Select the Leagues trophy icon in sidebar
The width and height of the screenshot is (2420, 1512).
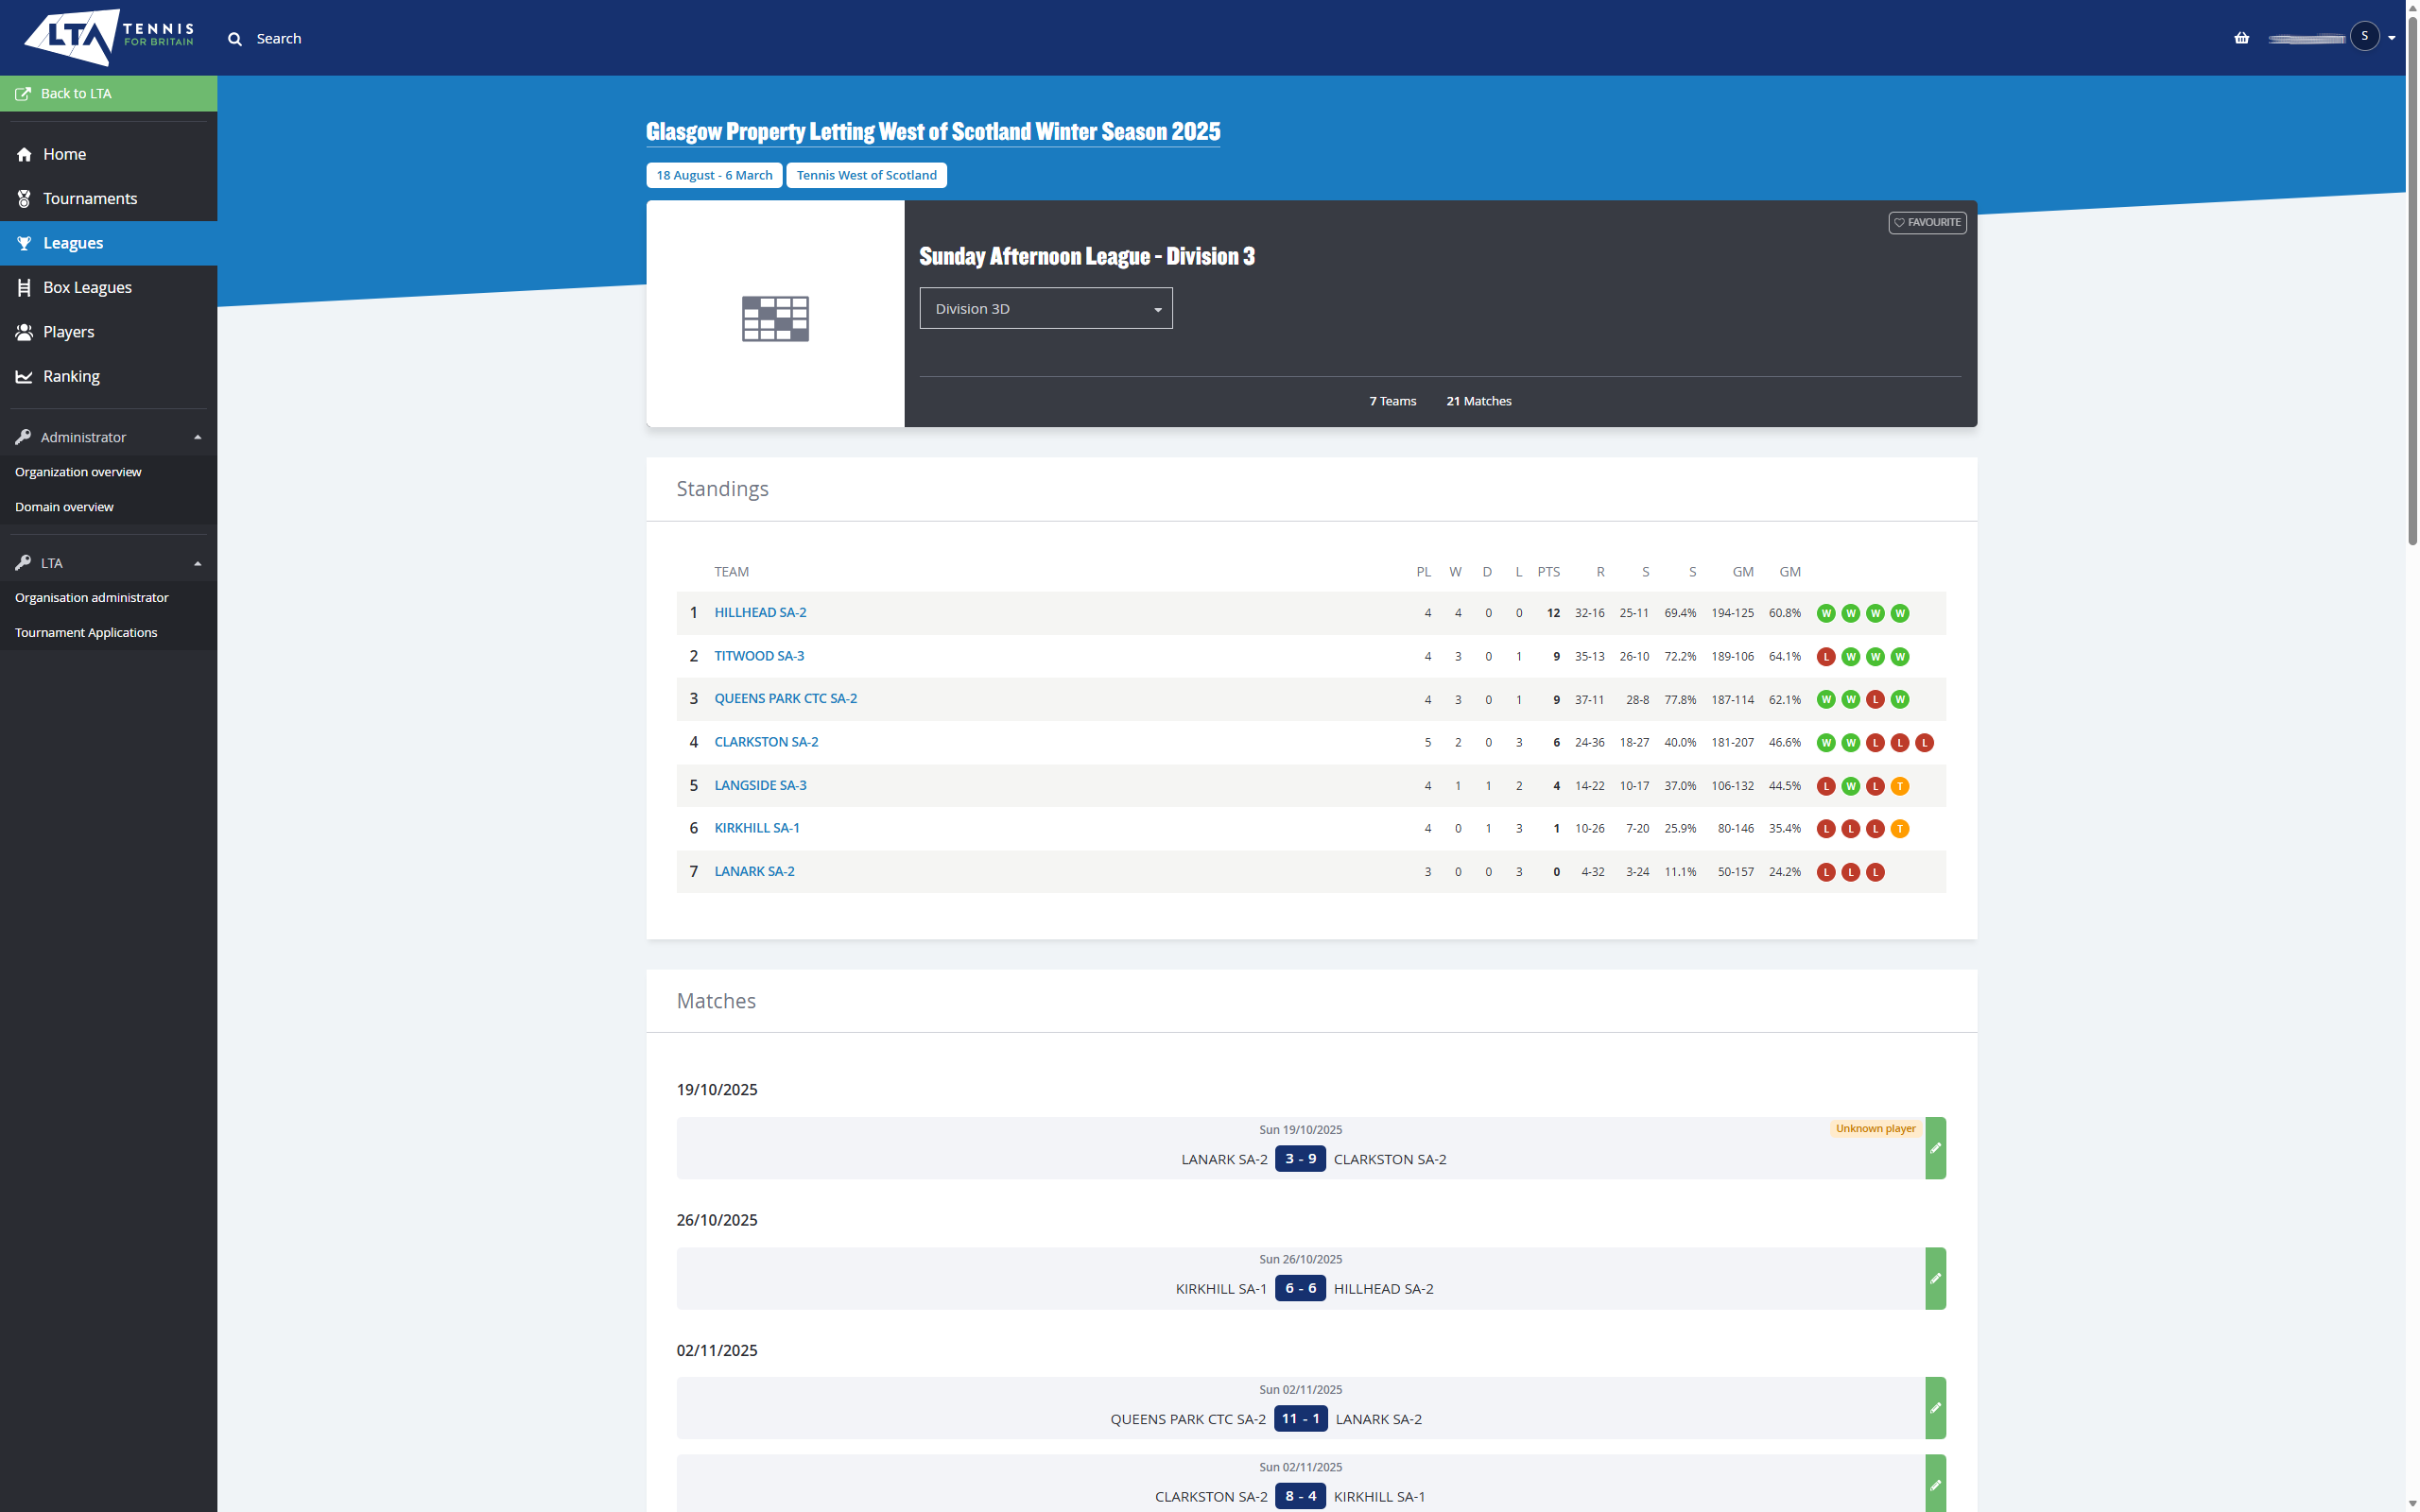coord(24,242)
